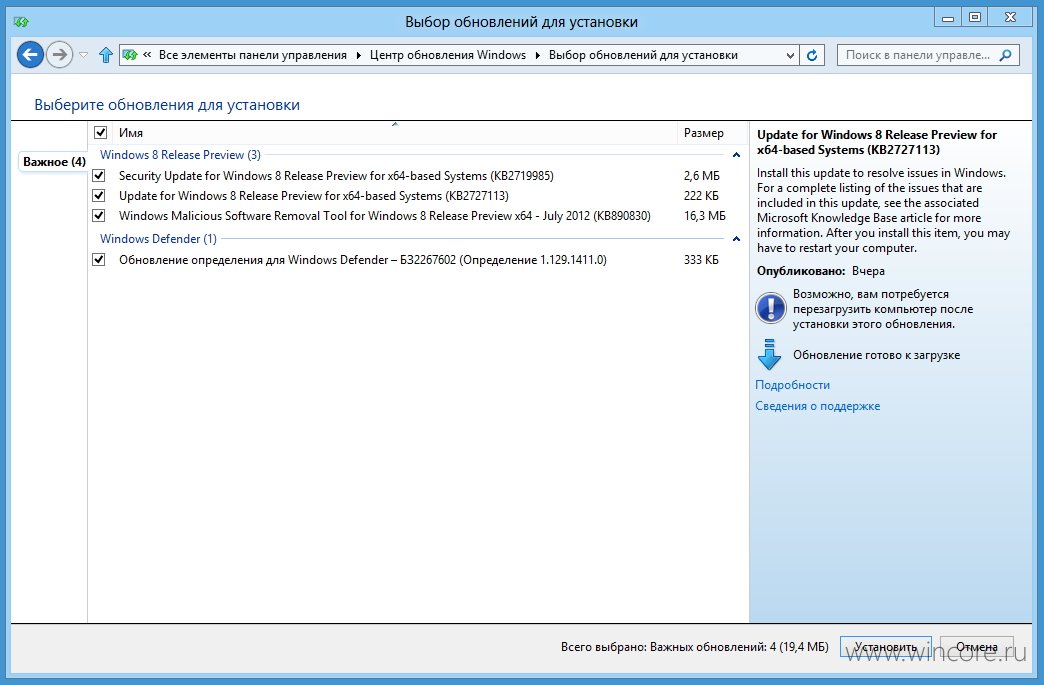
Task: Sort updates by the Имя column
Action: (x=394, y=132)
